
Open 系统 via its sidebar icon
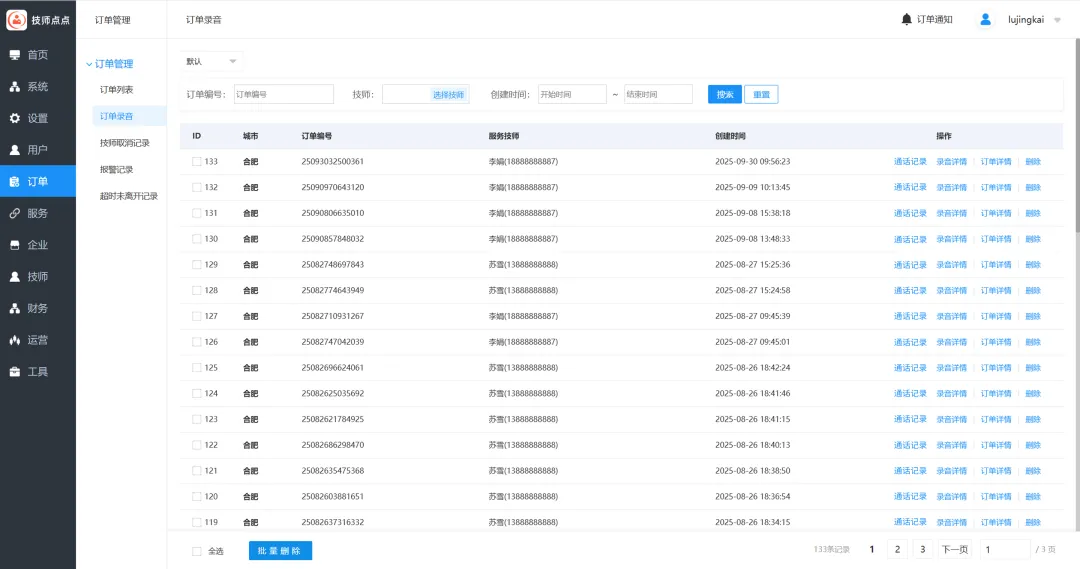coord(15,87)
